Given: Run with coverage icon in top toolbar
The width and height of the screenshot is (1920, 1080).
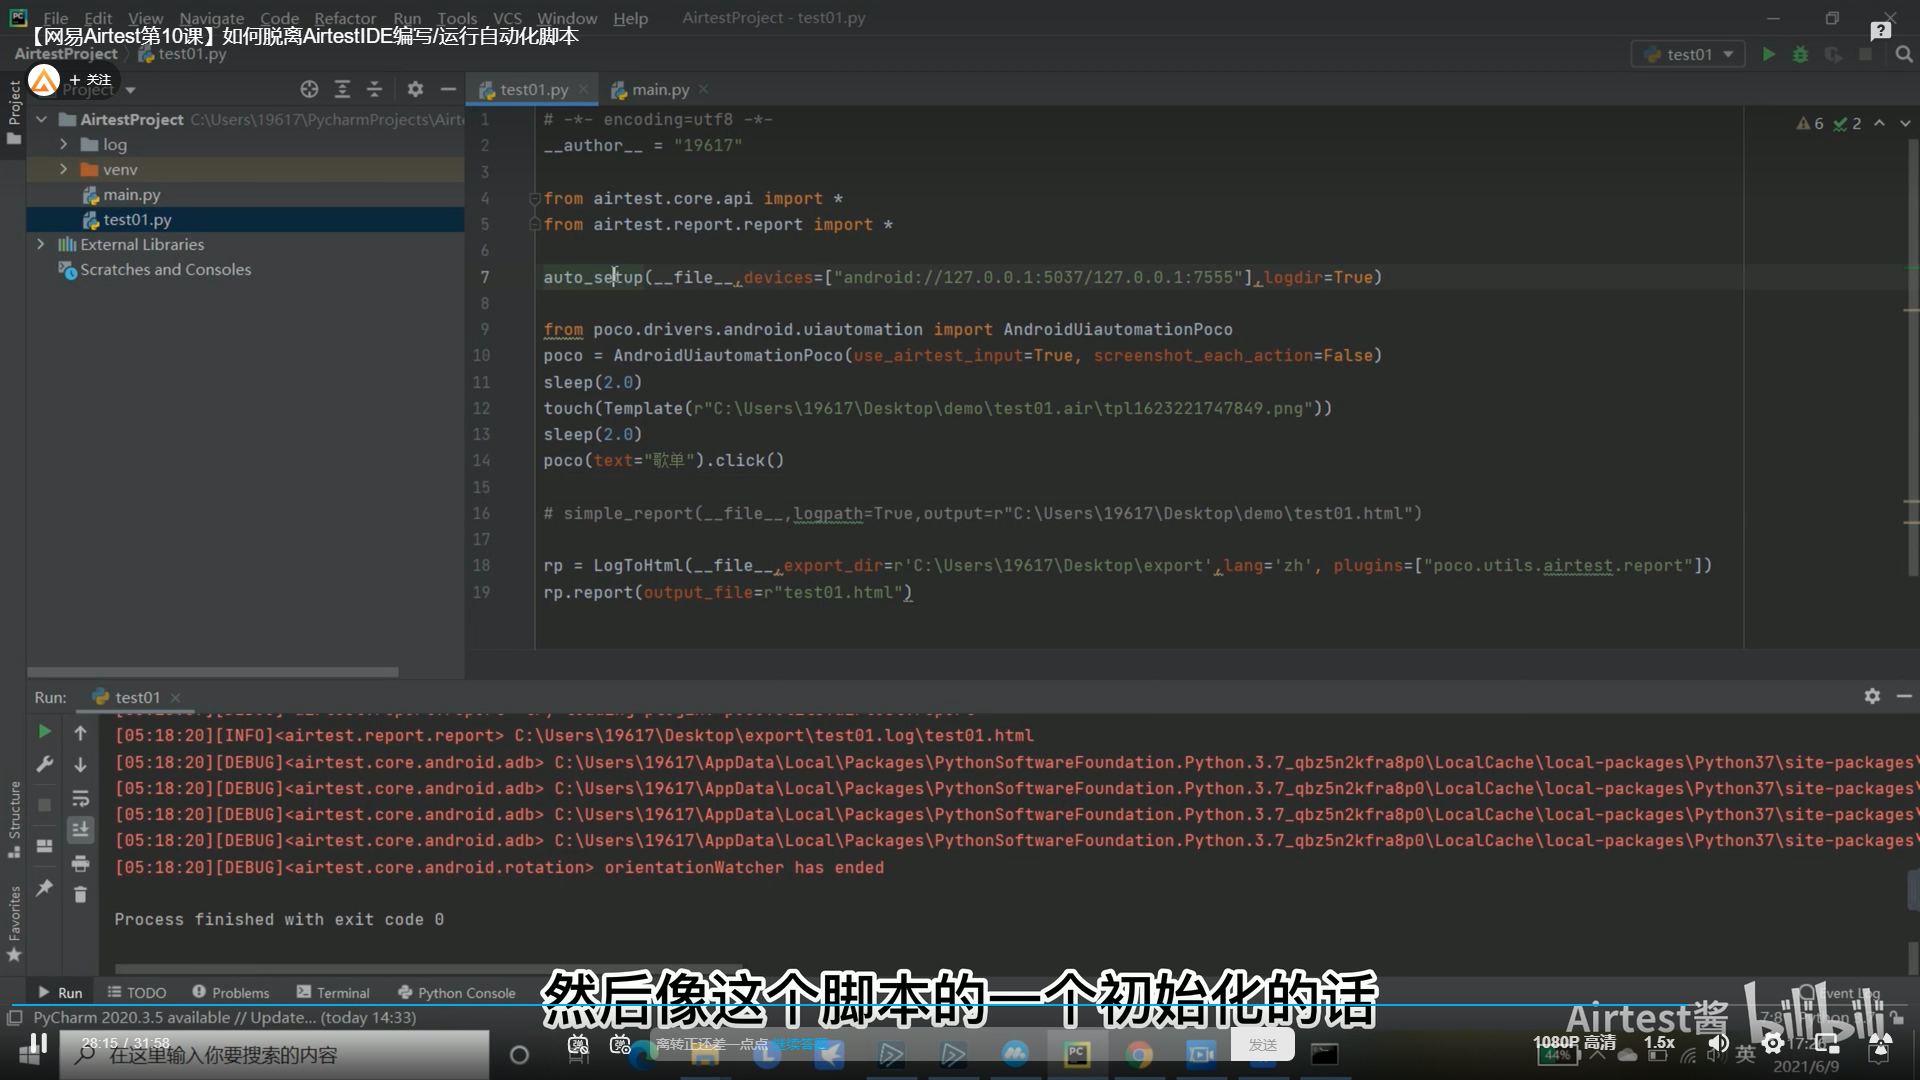Looking at the screenshot, I should point(1833,55).
